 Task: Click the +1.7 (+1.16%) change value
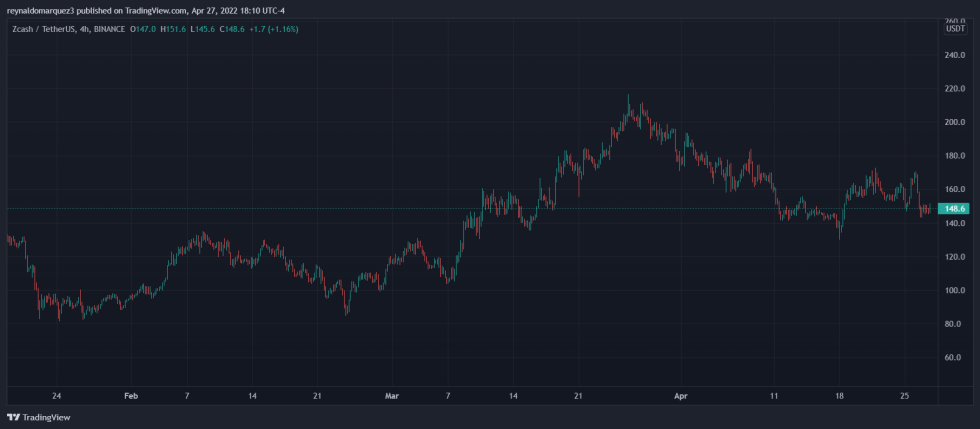[273, 29]
